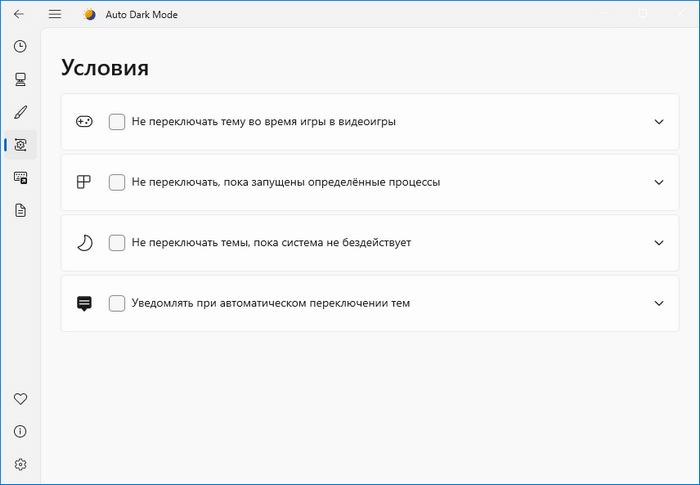
Task: Maximize the Auto Dark Mode window
Action: point(643,14)
